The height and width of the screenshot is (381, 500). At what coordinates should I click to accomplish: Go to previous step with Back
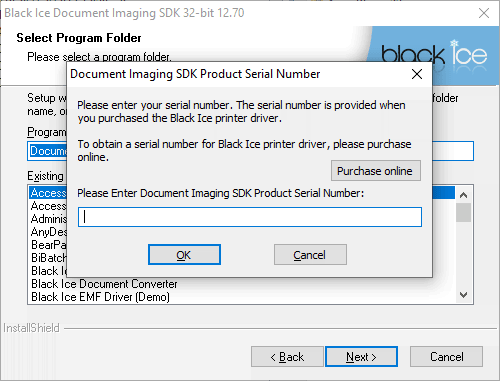[287, 357]
